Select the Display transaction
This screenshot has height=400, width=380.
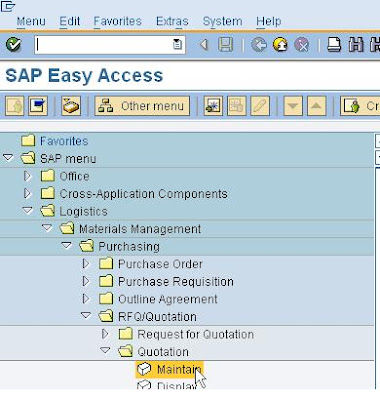177,385
